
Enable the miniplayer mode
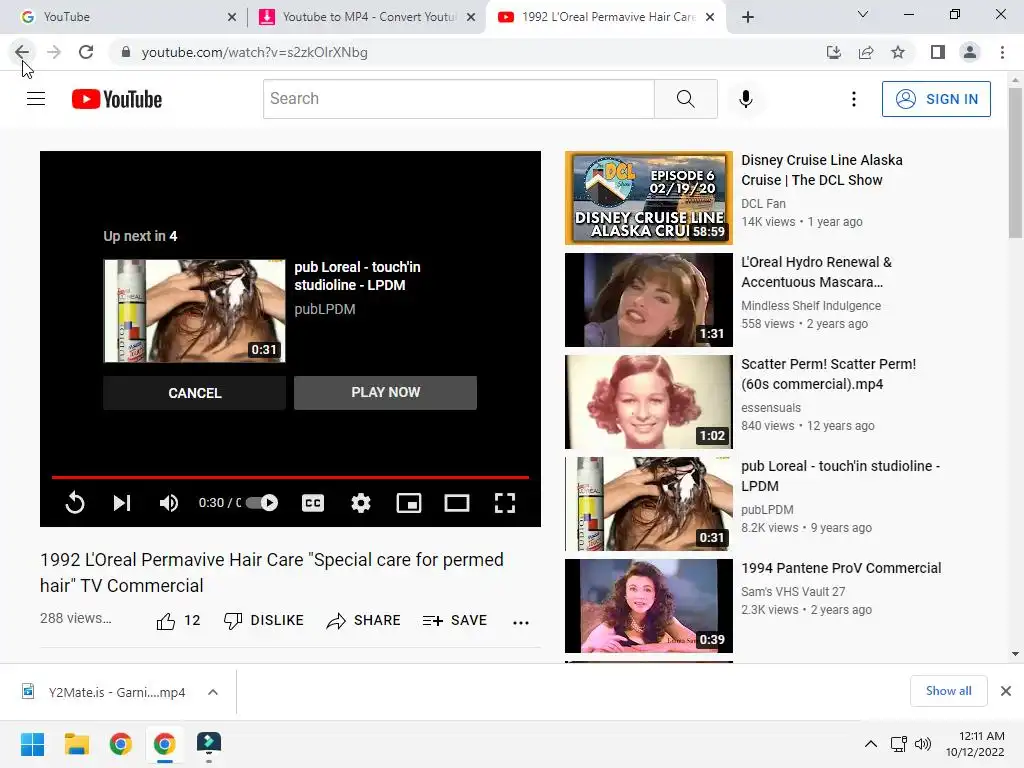[409, 502]
